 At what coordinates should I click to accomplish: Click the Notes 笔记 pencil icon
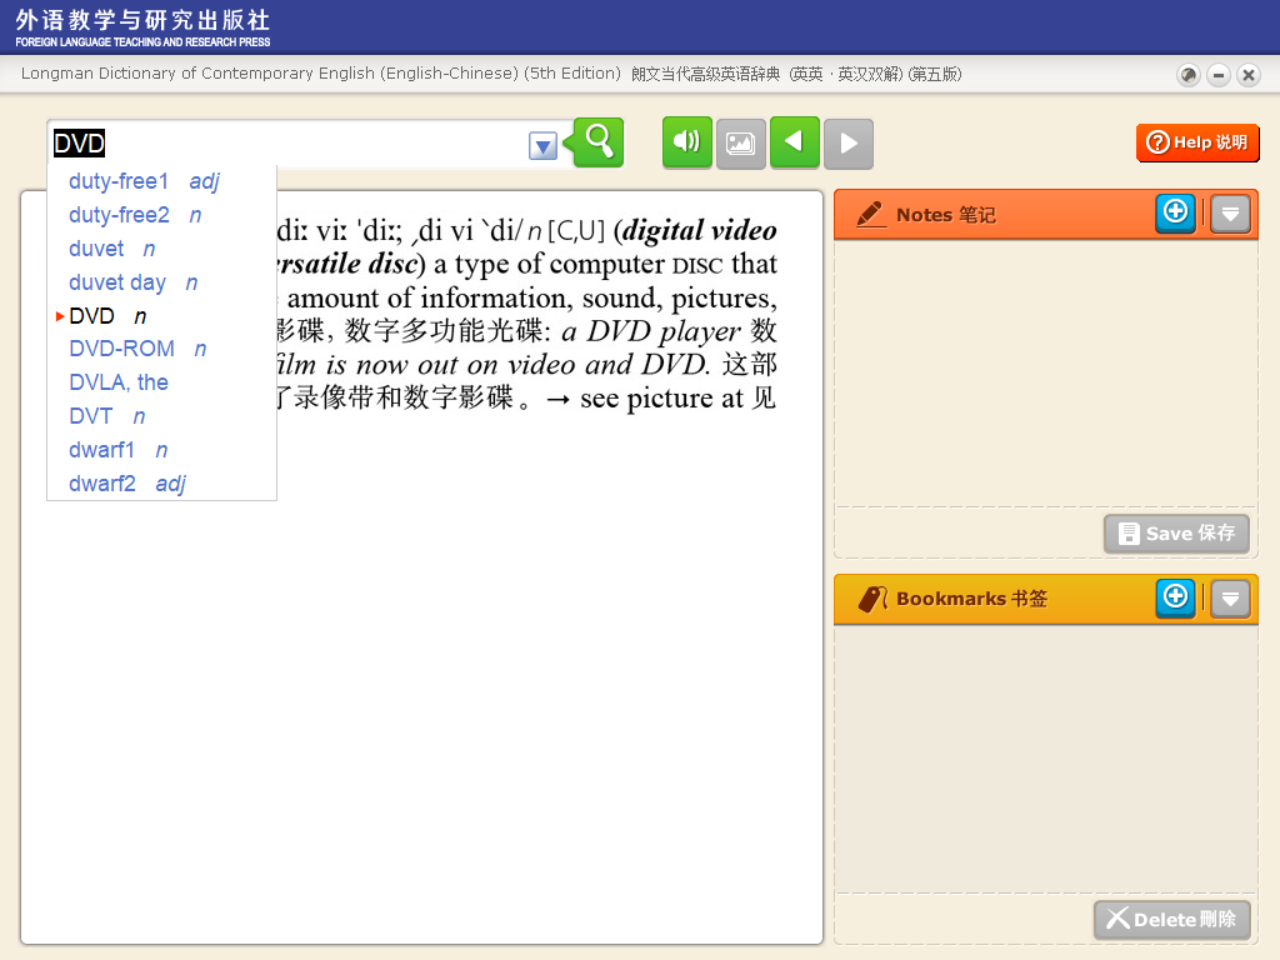click(870, 214)
